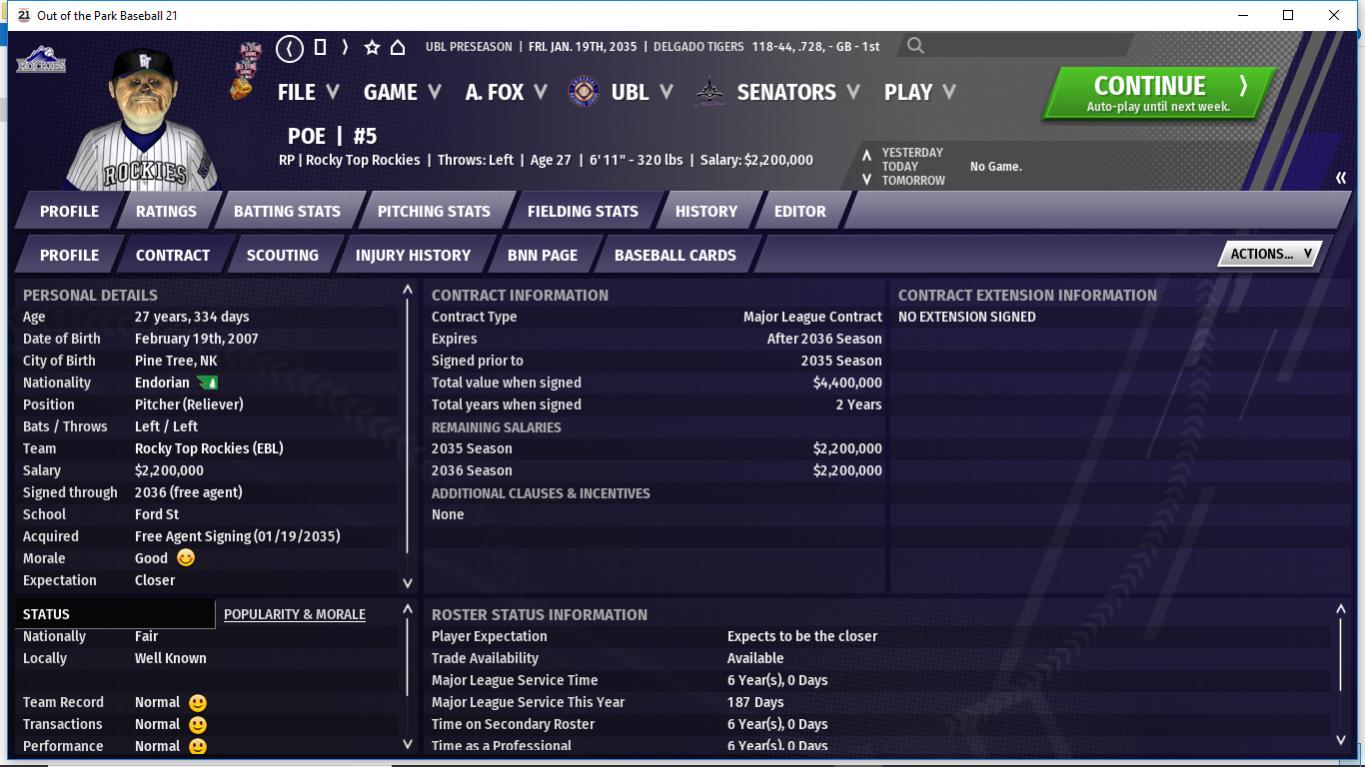Click the Endorian nationality flag icon

(x=207, y=383)
